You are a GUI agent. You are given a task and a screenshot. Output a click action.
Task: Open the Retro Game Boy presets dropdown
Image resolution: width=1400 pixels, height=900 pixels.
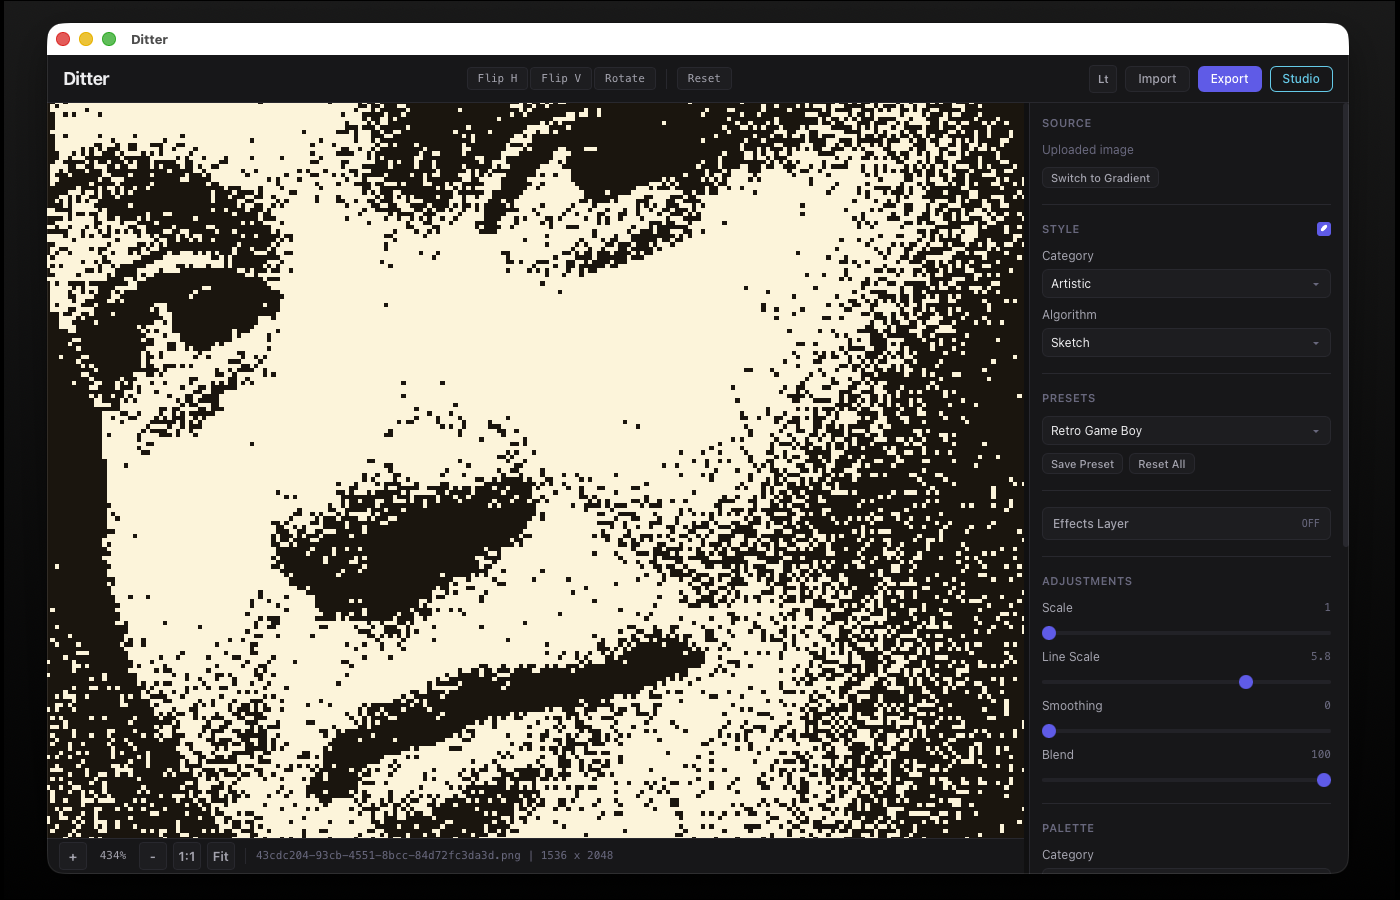[x=1186, y=431]
